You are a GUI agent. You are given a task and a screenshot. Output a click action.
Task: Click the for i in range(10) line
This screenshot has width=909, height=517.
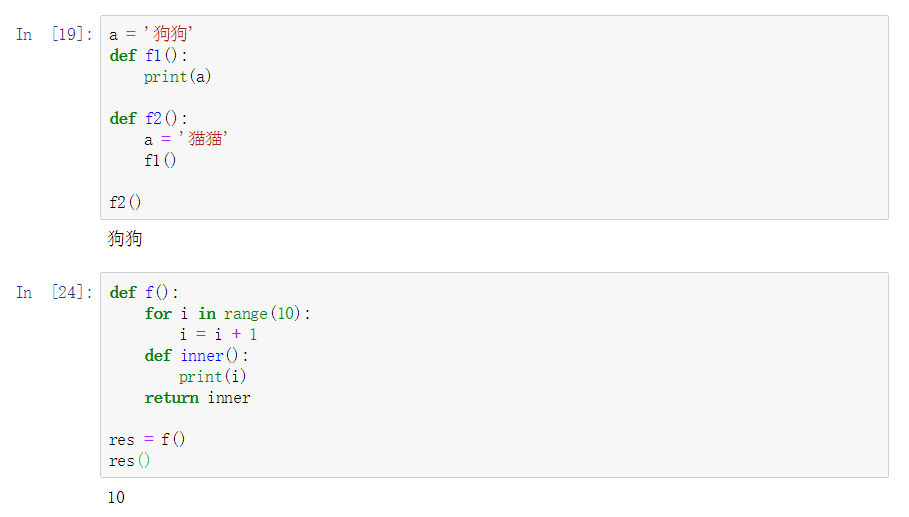pos(227,314)
